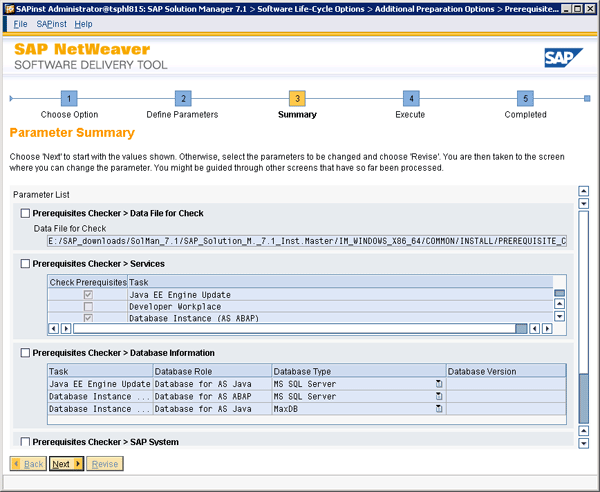The width and height of the screenshot is (600, 492).
Task: Enable the Prerequisites Checker > Services checkbox
Action: click(26, 264)
